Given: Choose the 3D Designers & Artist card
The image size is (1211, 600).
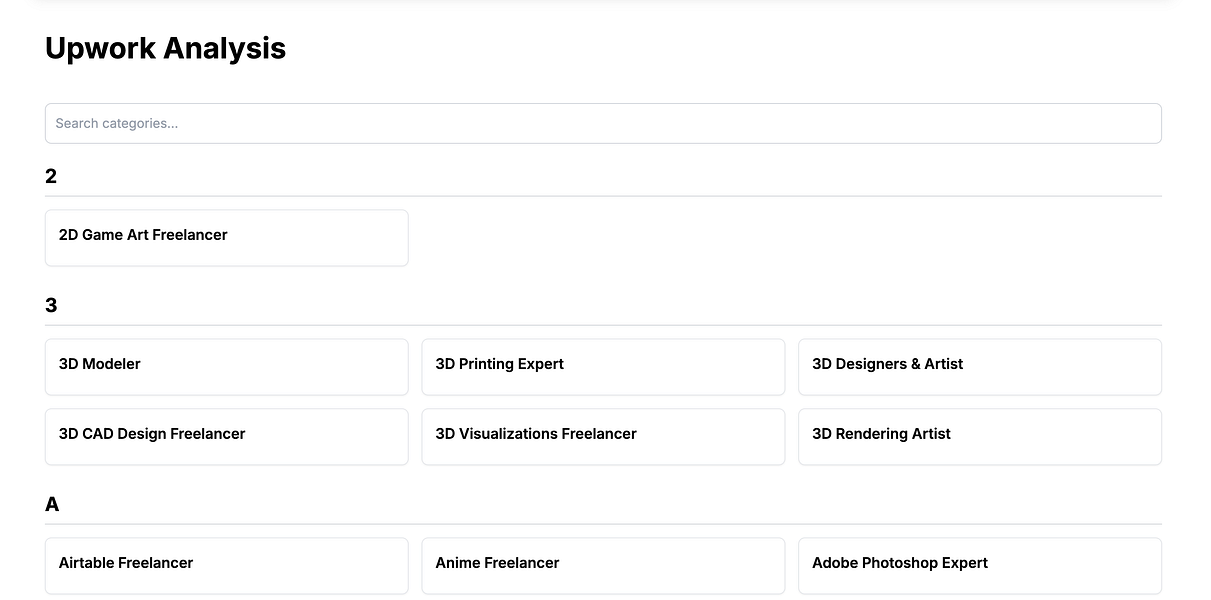Looking at the screenshot, I should (979, 366).
